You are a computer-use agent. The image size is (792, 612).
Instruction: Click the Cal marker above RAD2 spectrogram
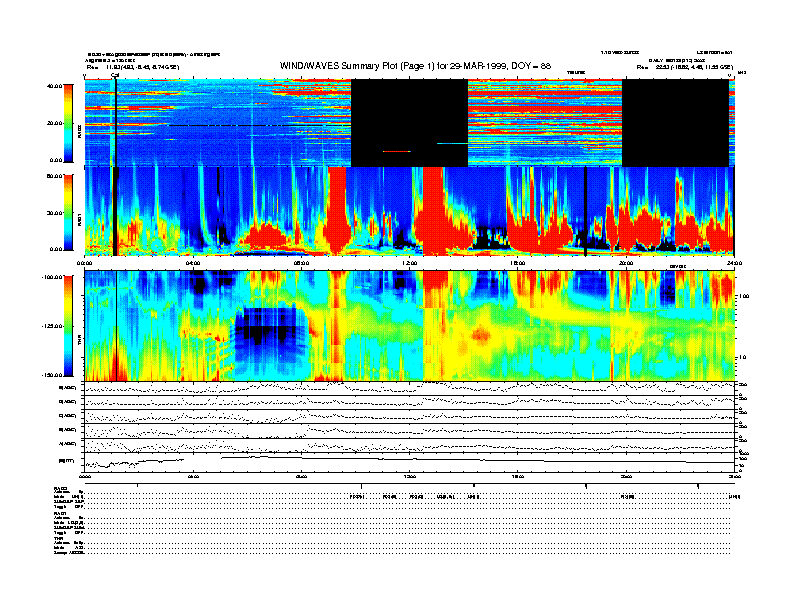tap(115, 76)
